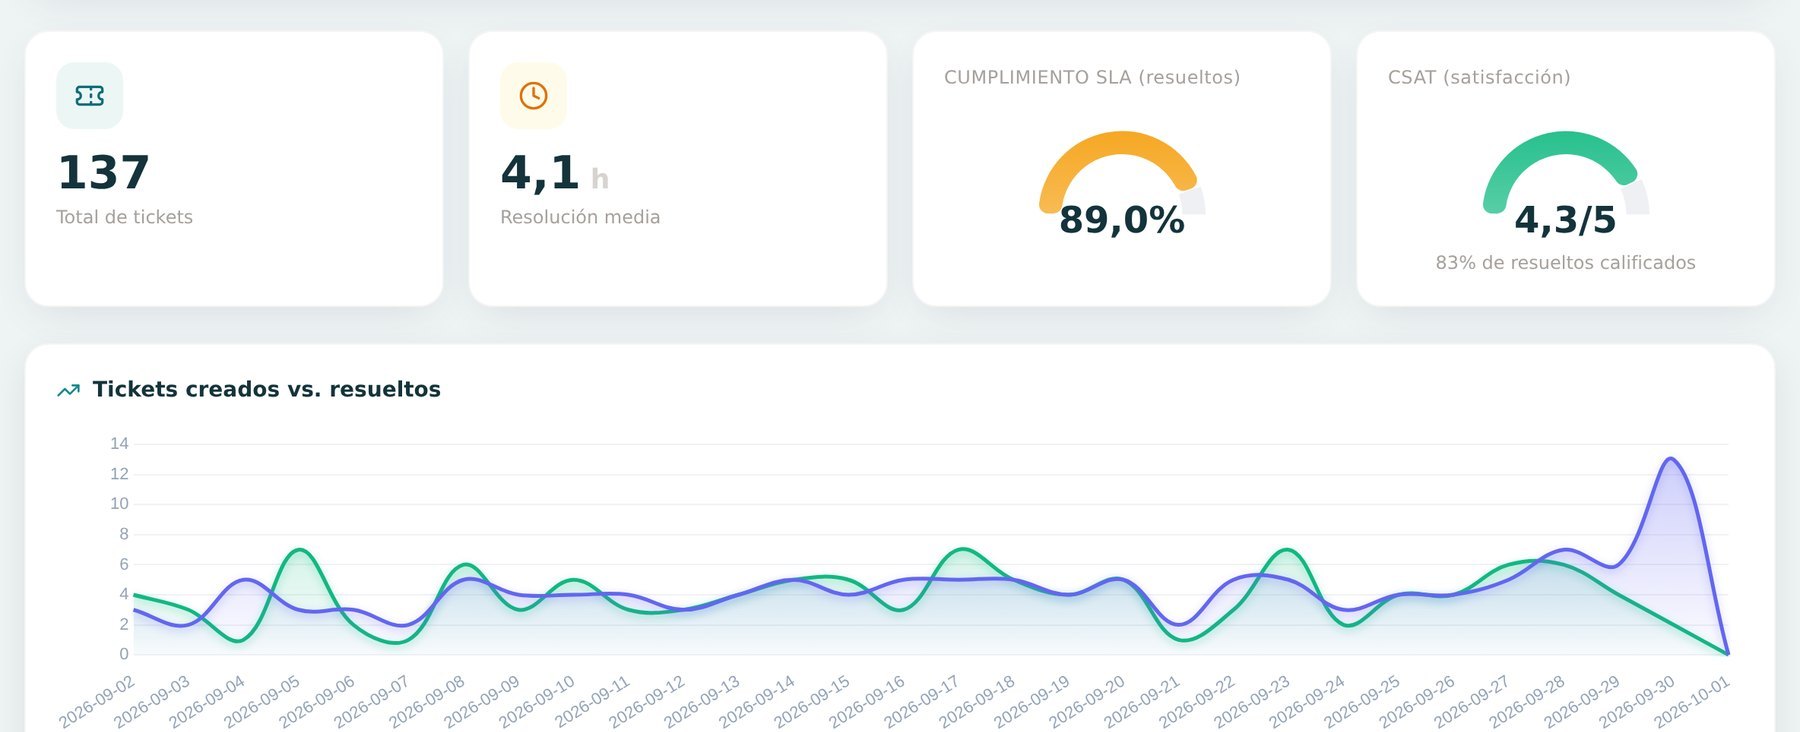Click "83% de resueltos calificados" text
This screenshot has width=1800, height=732.
coord(1565,263)
